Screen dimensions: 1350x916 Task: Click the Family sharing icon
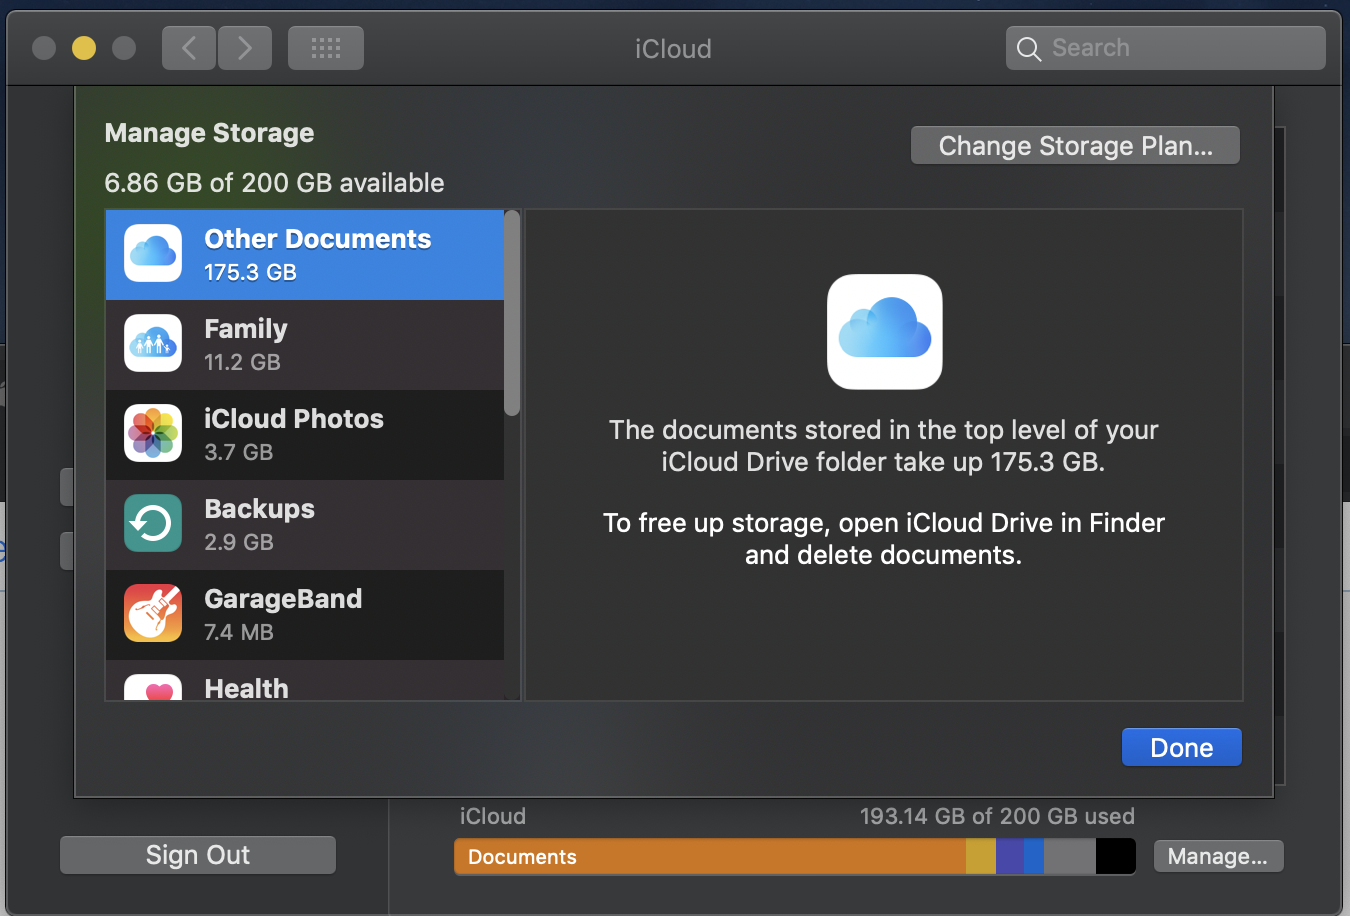point(153,343)
